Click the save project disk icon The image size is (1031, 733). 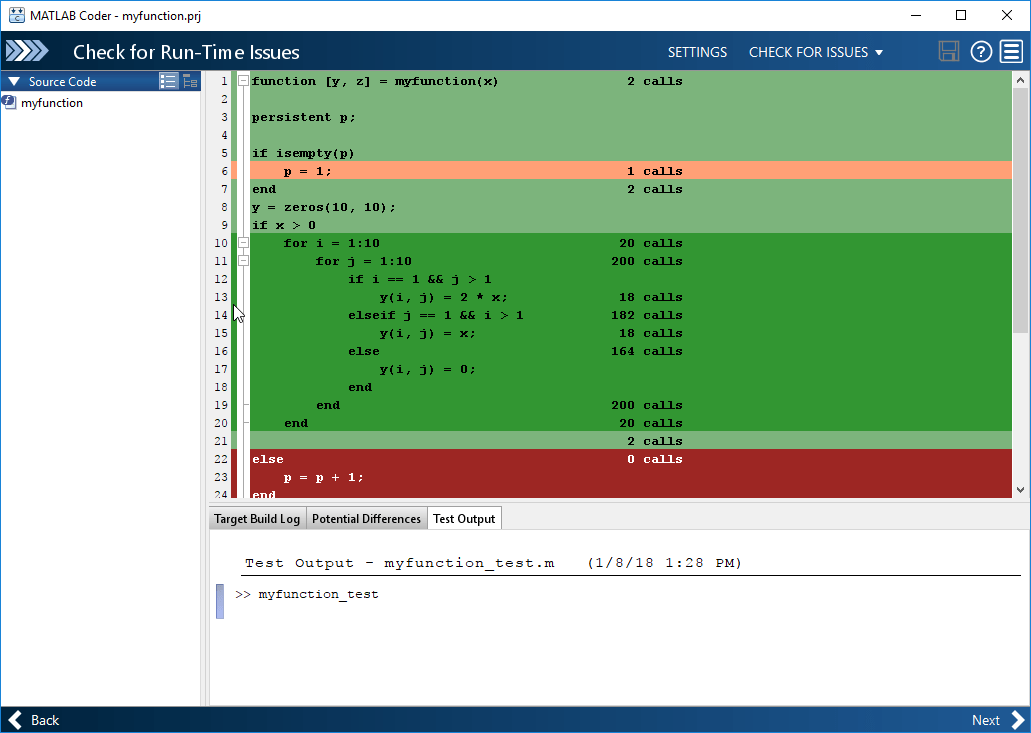pos(948,51)
